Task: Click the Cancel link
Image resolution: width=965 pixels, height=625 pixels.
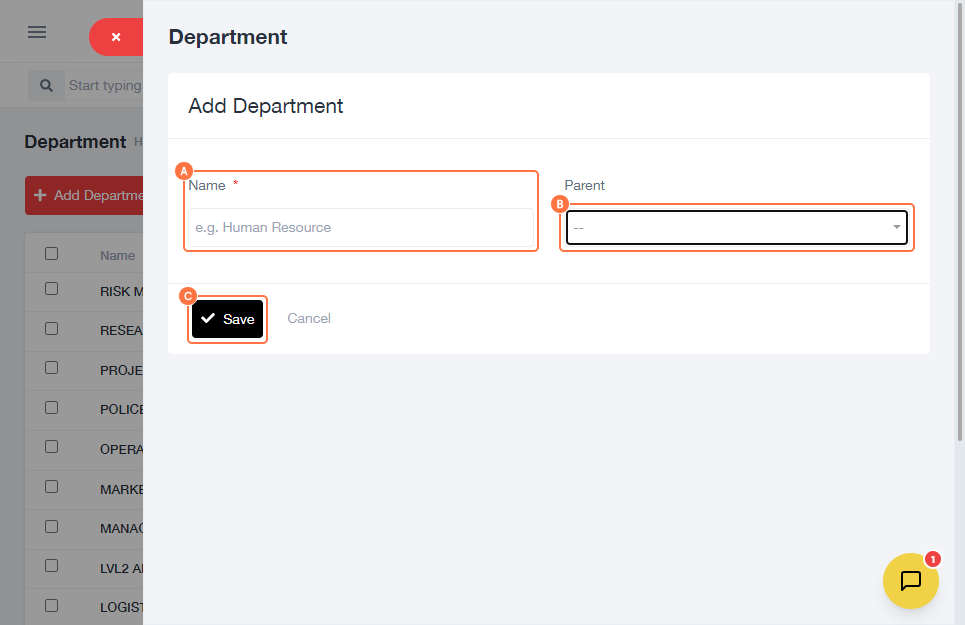Action: pos(309,318)
